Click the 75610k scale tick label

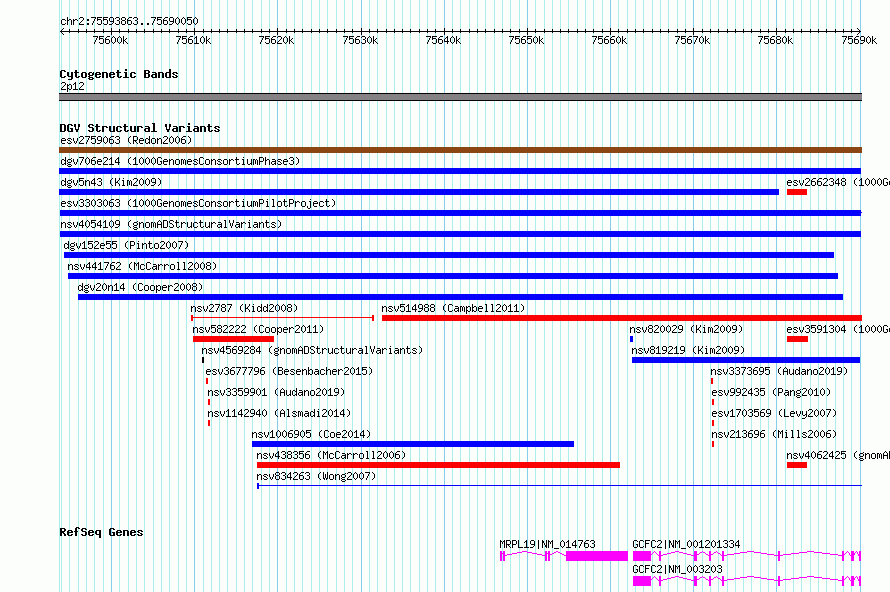193,40
